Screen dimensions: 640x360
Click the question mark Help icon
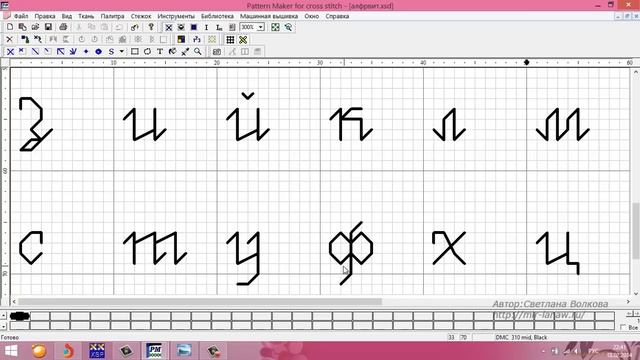point(151,27)
